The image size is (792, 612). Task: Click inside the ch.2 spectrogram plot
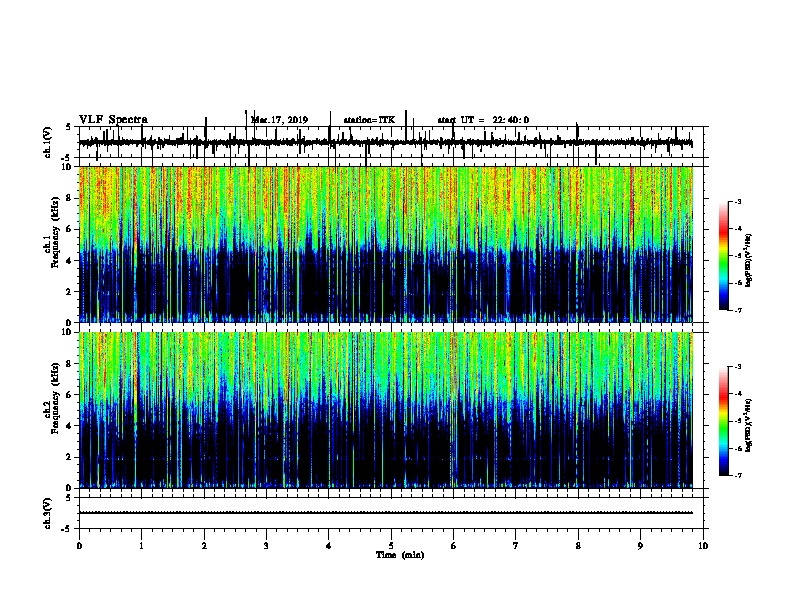point(385,410)
